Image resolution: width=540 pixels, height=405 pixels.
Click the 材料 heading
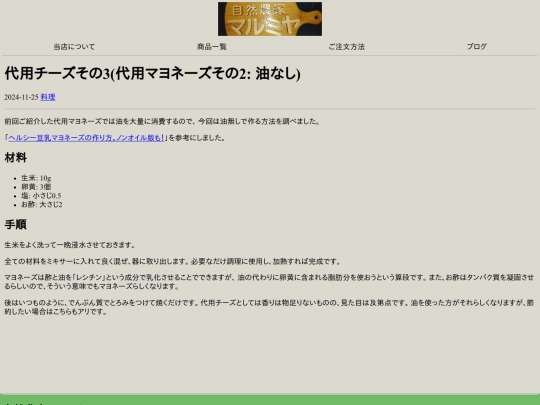click(x=15, y=158)
